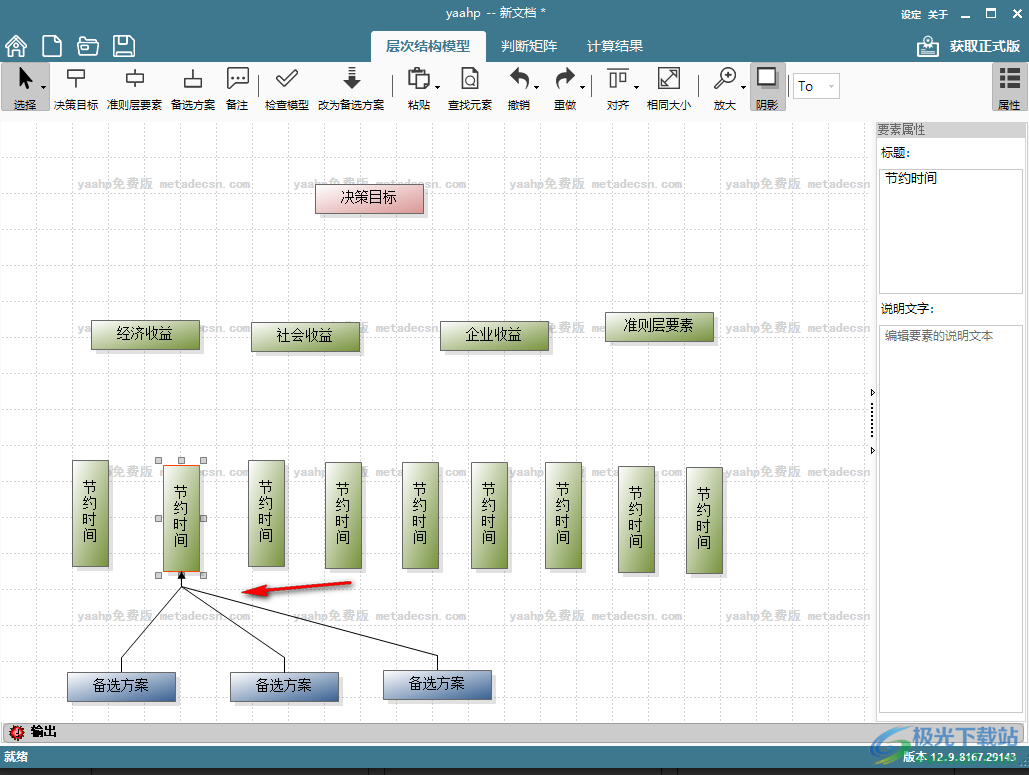Open the 'To' combo box dropdown
The height and width of the screenshot is (775, 1029).
pos(831,87)
